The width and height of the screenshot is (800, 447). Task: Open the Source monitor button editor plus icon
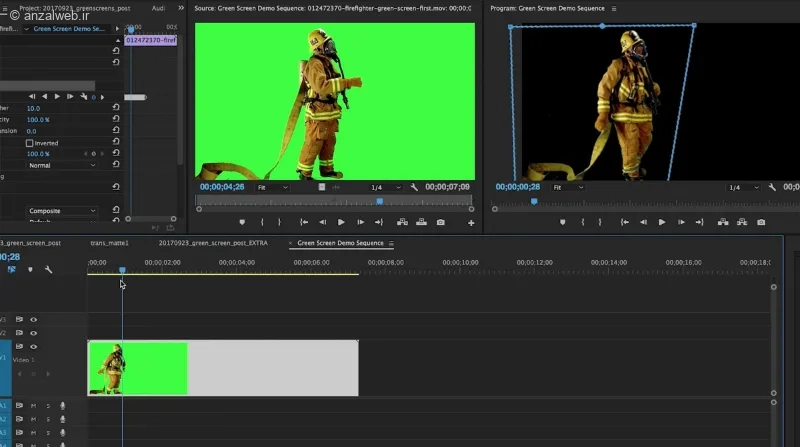tap(471, 222)
